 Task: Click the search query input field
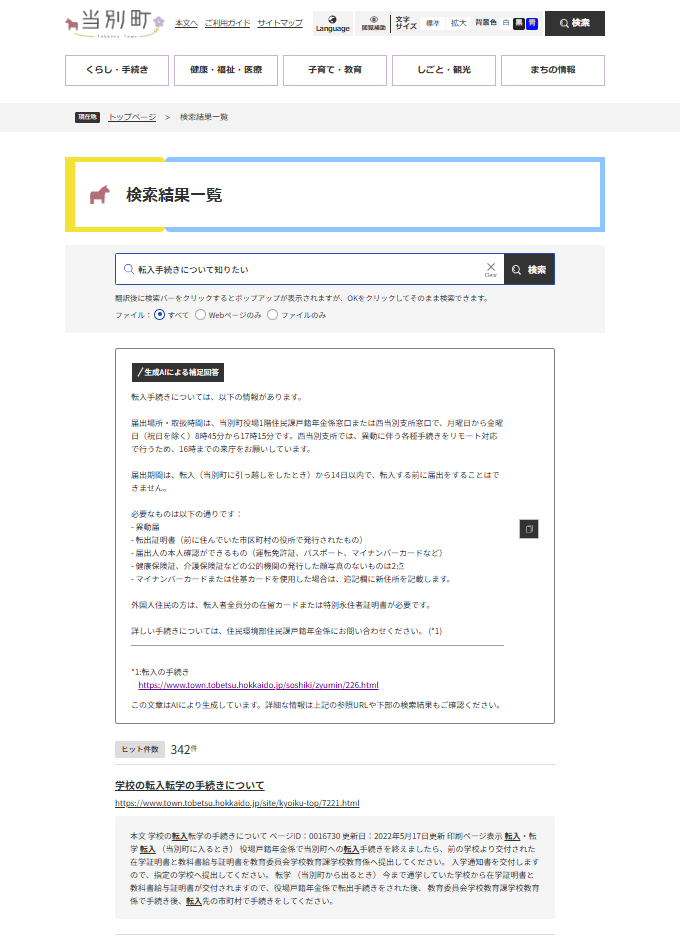308,269
